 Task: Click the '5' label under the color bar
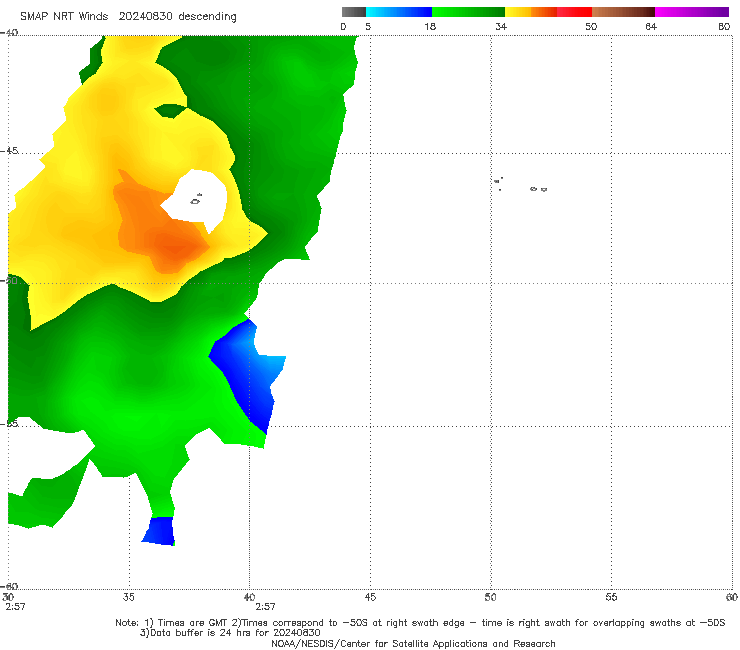coord(368,26)
